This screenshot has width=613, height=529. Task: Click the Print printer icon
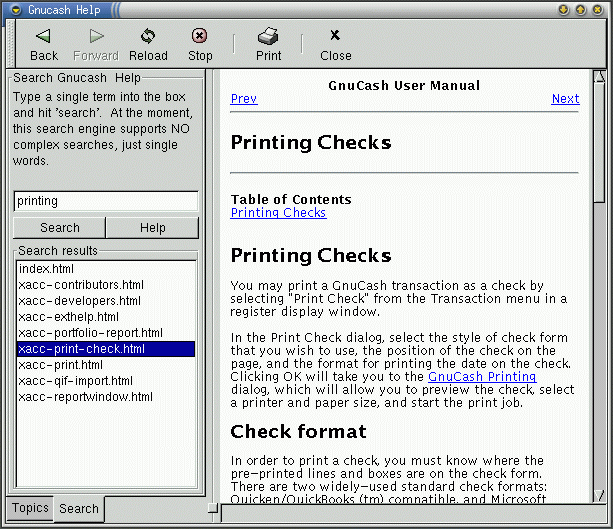[x=268, y=37]
